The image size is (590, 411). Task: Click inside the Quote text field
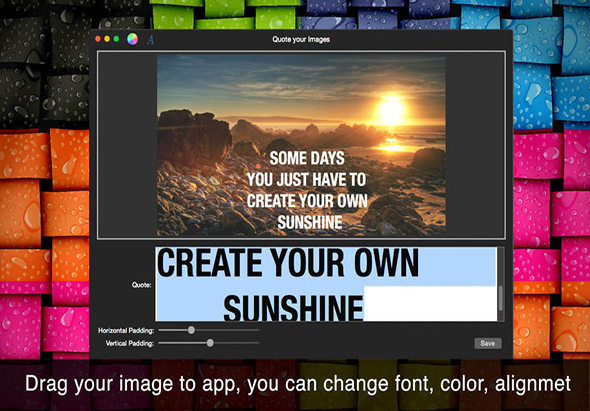click(326, 284)
